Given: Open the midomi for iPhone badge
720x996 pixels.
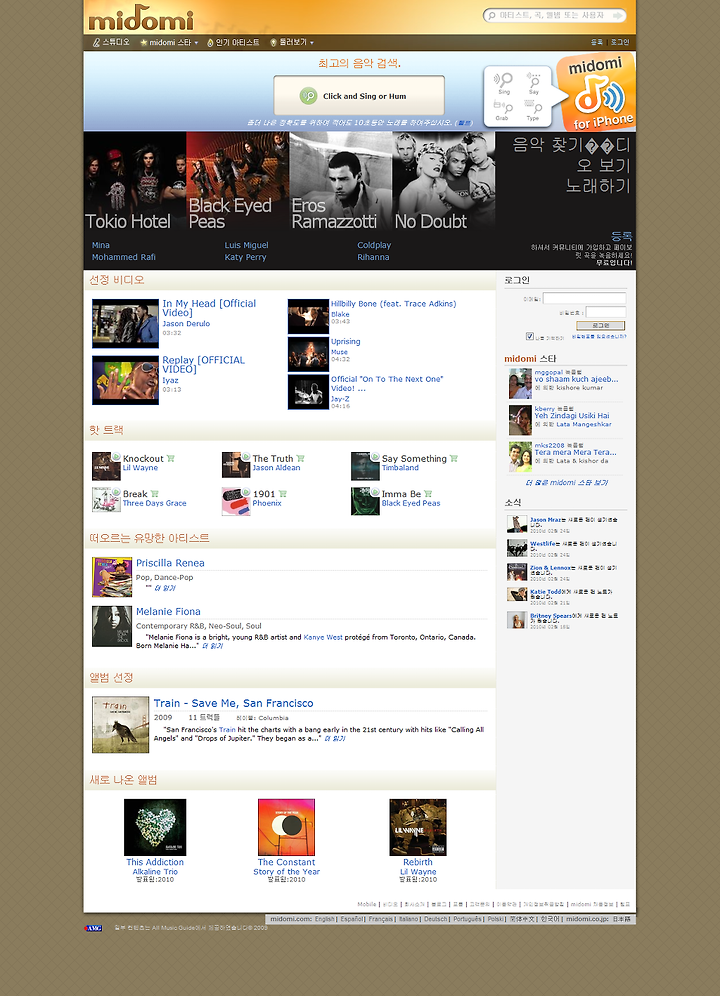Looking at the screenshot, I should tap(595, 92).
